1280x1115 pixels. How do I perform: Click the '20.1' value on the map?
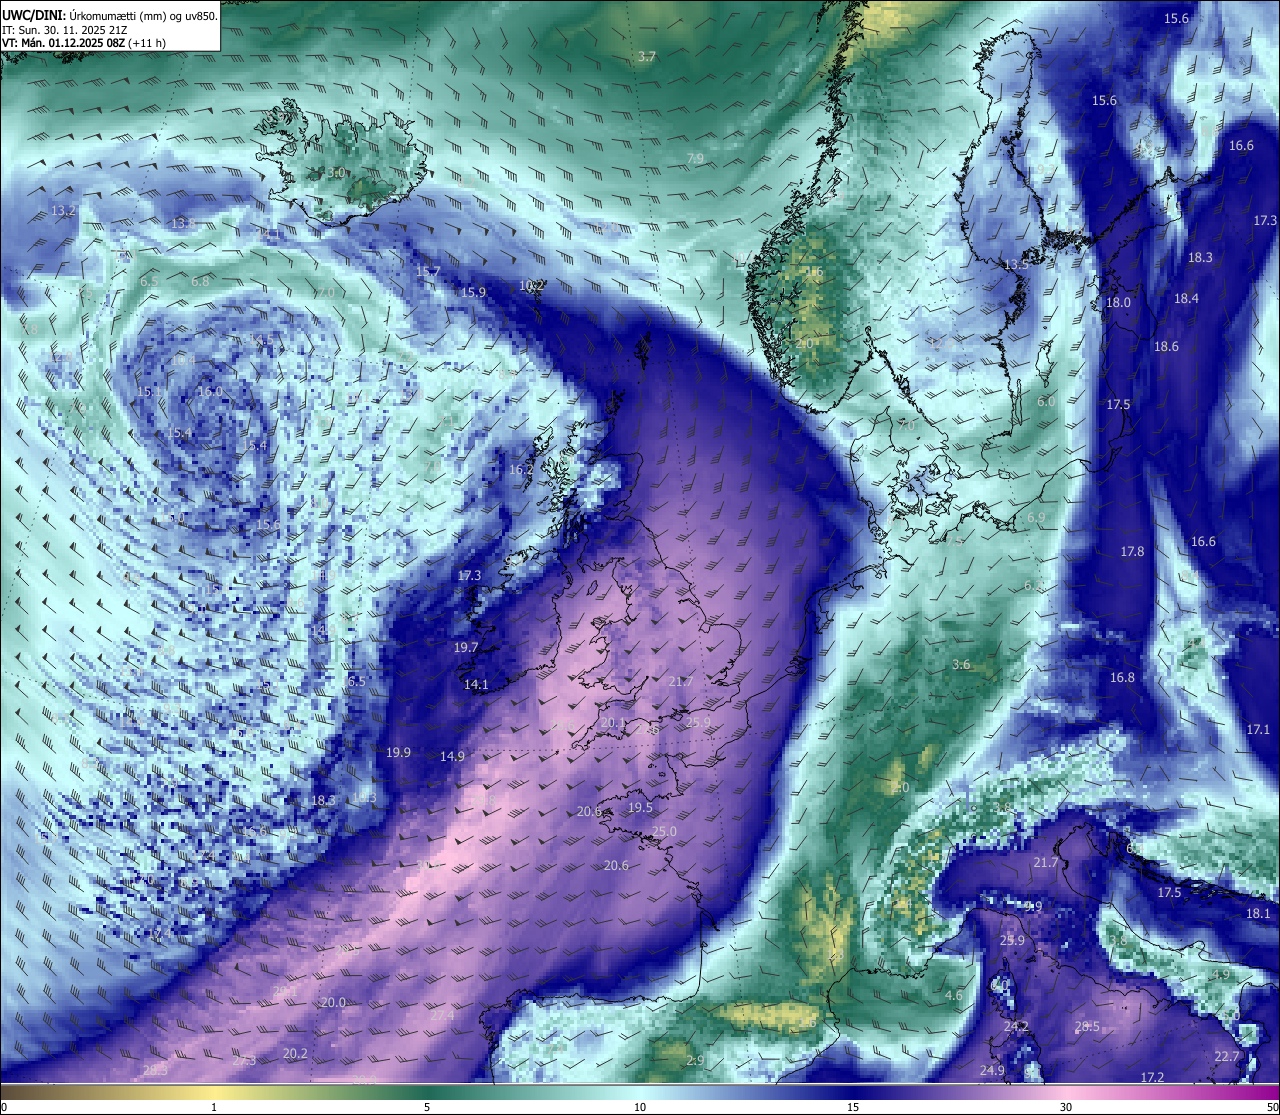613,723
